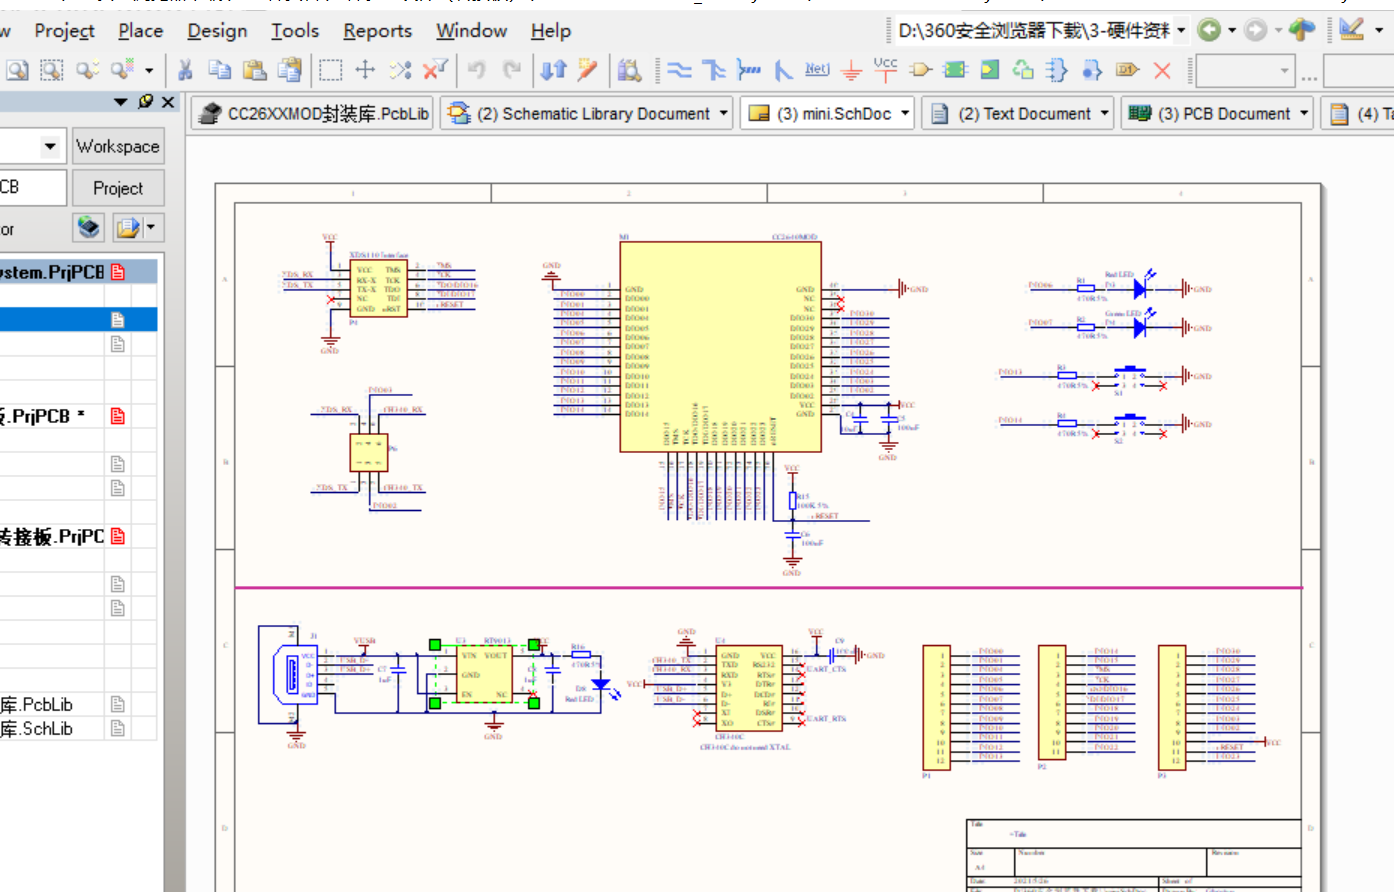Screen dimensions: 1394x892
Task: Click the Copy icon
Action: coord(219,69)
